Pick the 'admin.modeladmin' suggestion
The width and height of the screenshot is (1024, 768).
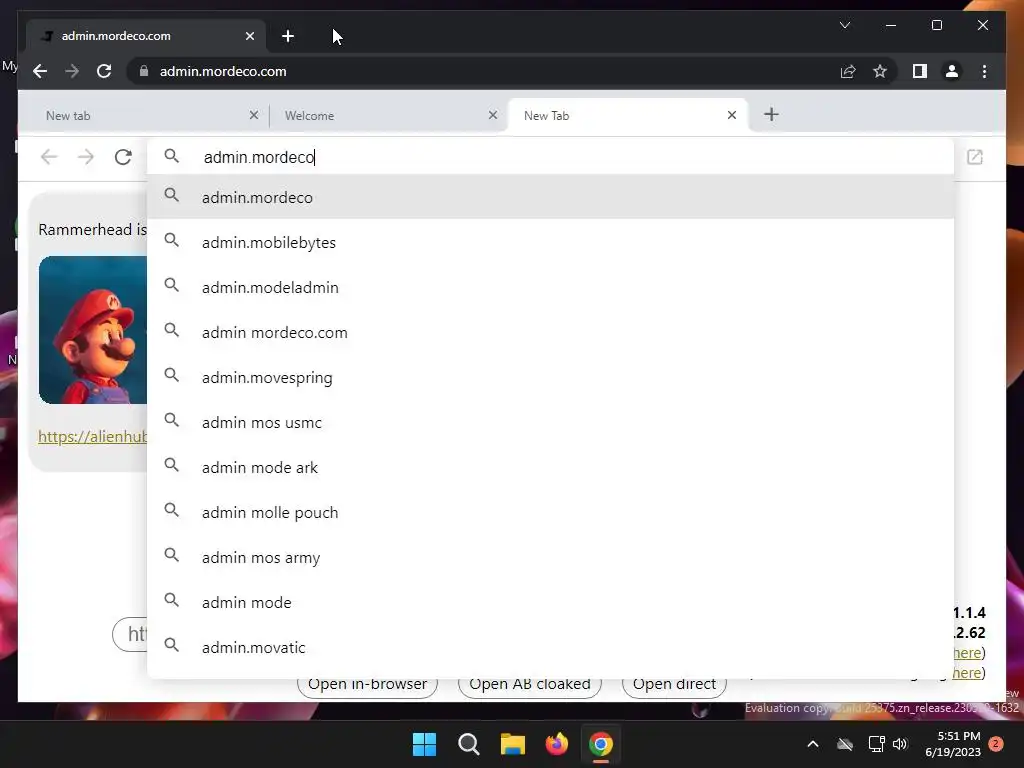[550, 287]
